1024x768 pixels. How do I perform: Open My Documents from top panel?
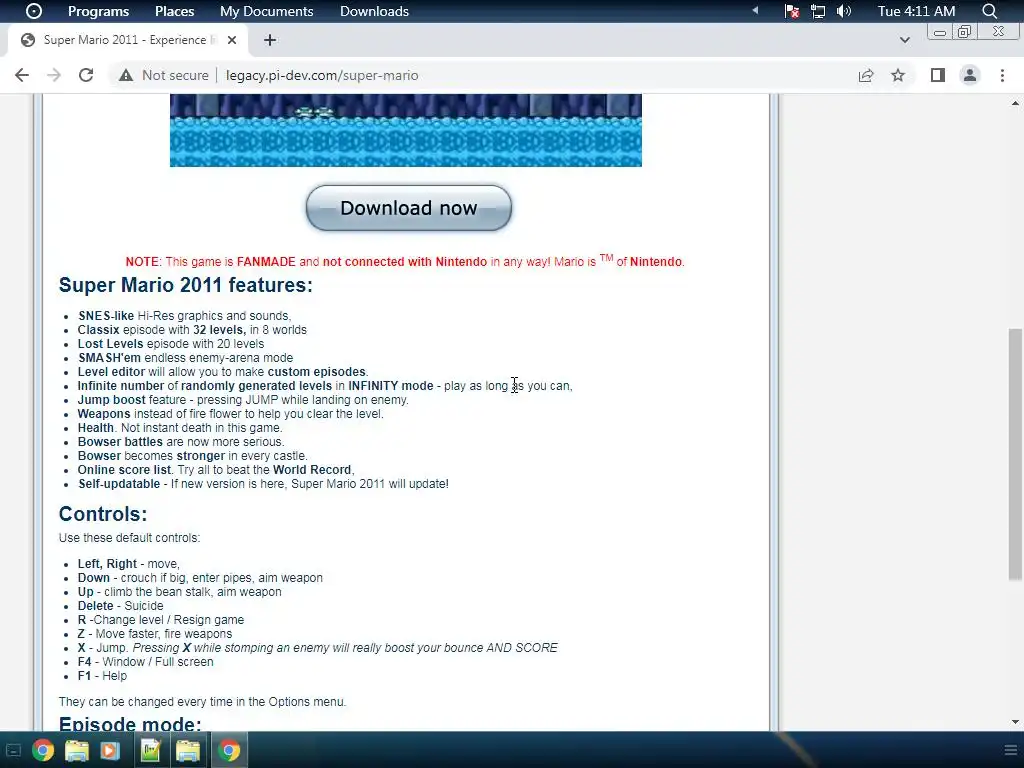click(266, 11)
